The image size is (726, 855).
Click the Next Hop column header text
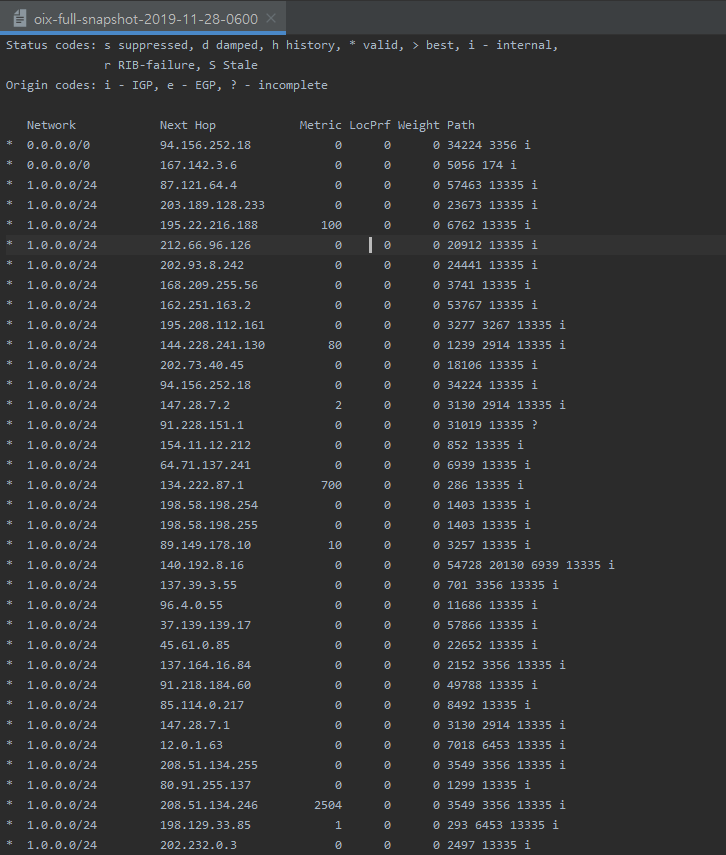tap(188, 125)
